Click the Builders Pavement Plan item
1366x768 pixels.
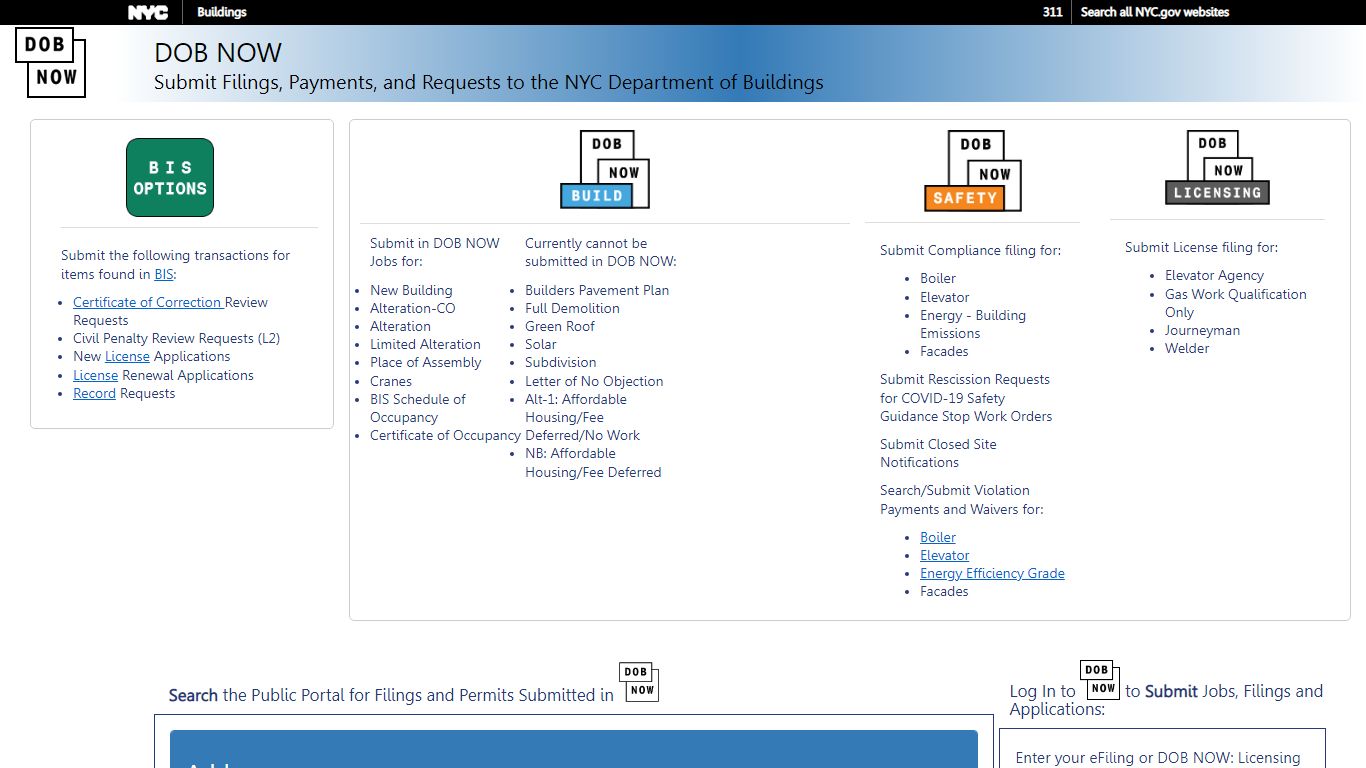(x=597, y=290)
